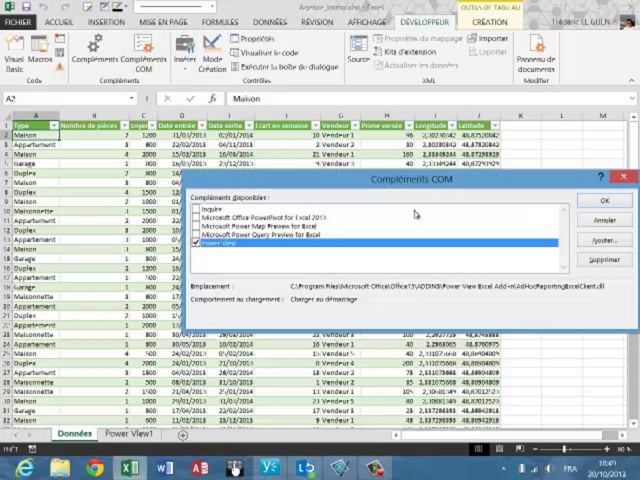Switch to the INSERTION ribbon tab
The height and width of the screenshot is (480, 640).
[x=106, y=22]
